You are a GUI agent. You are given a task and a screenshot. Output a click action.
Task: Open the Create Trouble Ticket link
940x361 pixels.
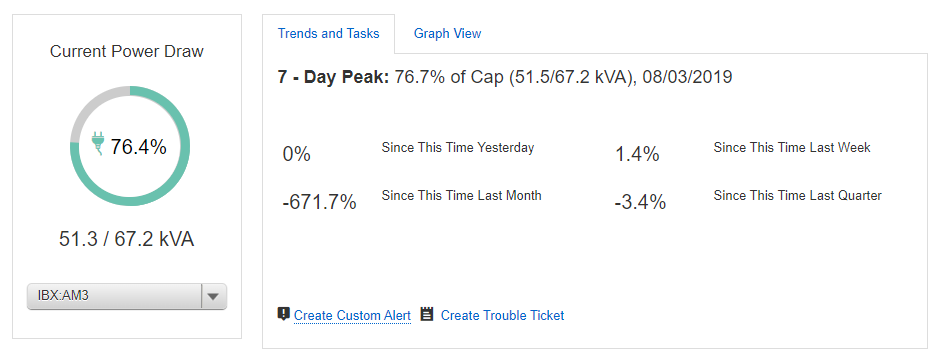tap(502, 315)
